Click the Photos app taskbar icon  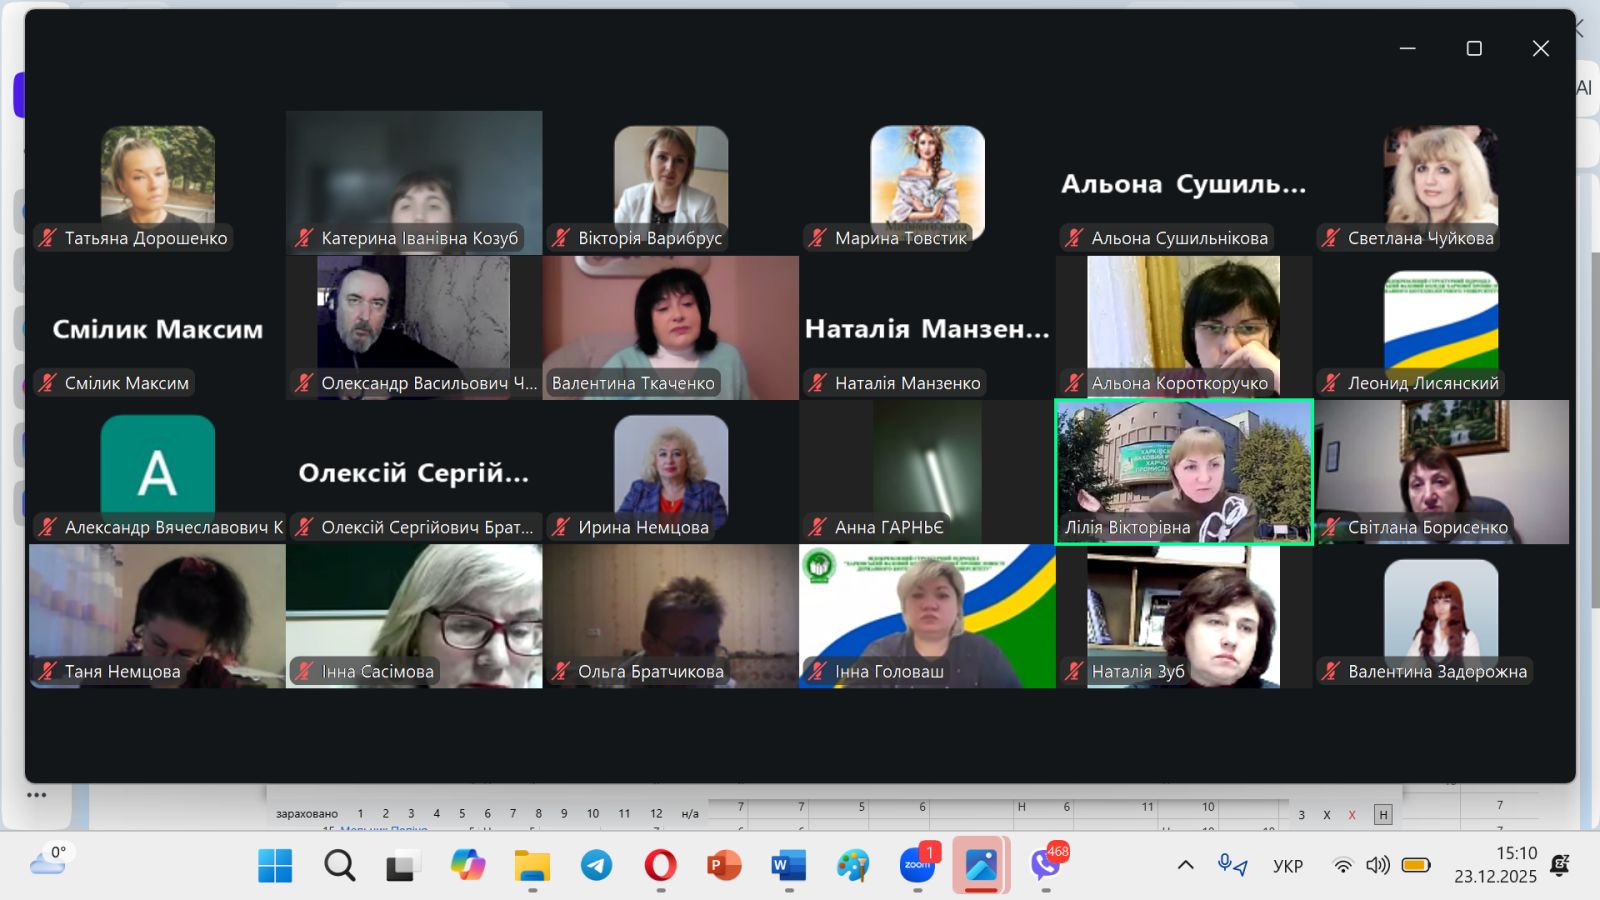(981, 865)
